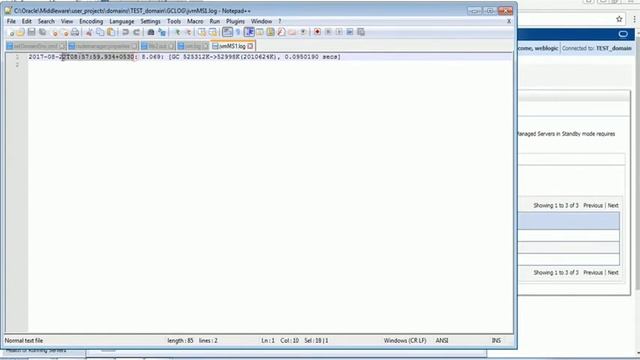Toggle INS insert mode in status bar
This screenshot has width=640, height=360.
pos(496,340)
